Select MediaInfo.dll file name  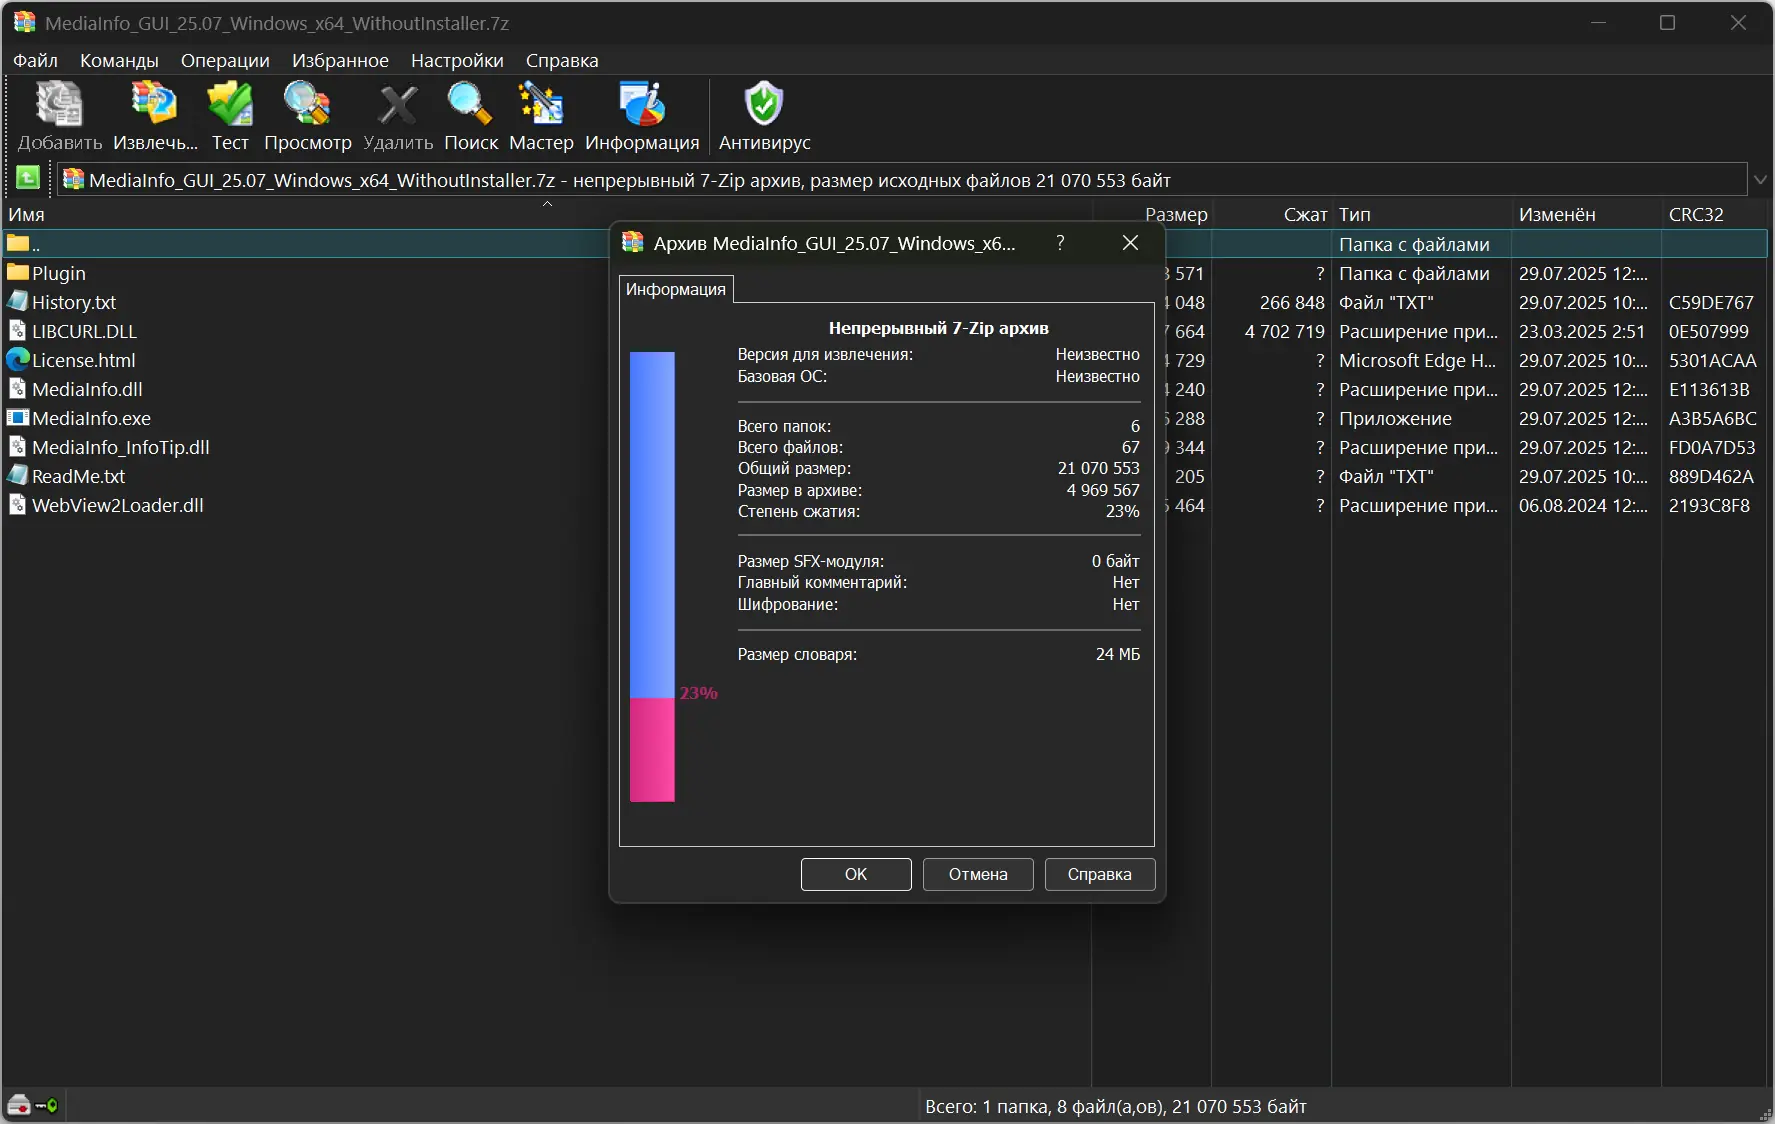[x=87, y=389]
